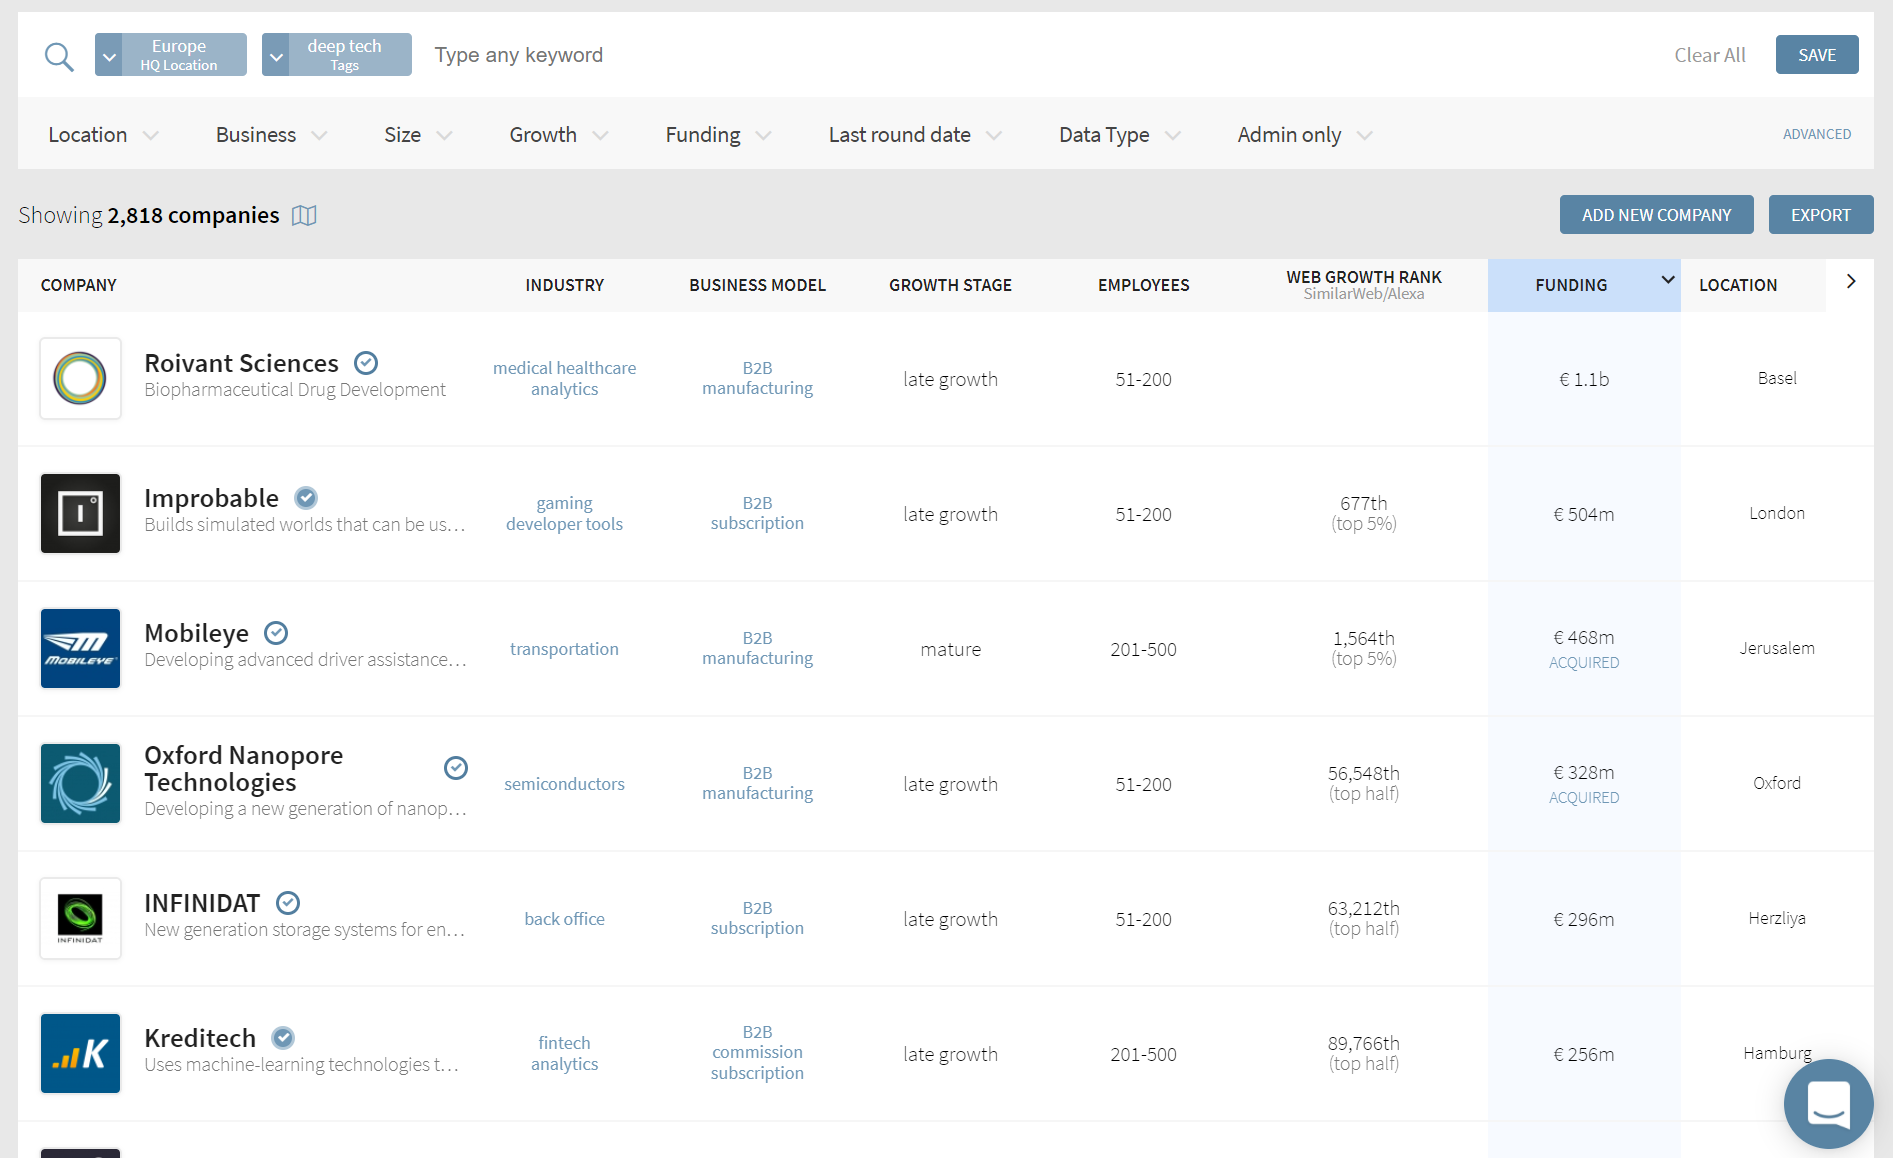Click the INFINIDAT company logo
This screenshot has height=1158, width=1893.
click(80, 919)
